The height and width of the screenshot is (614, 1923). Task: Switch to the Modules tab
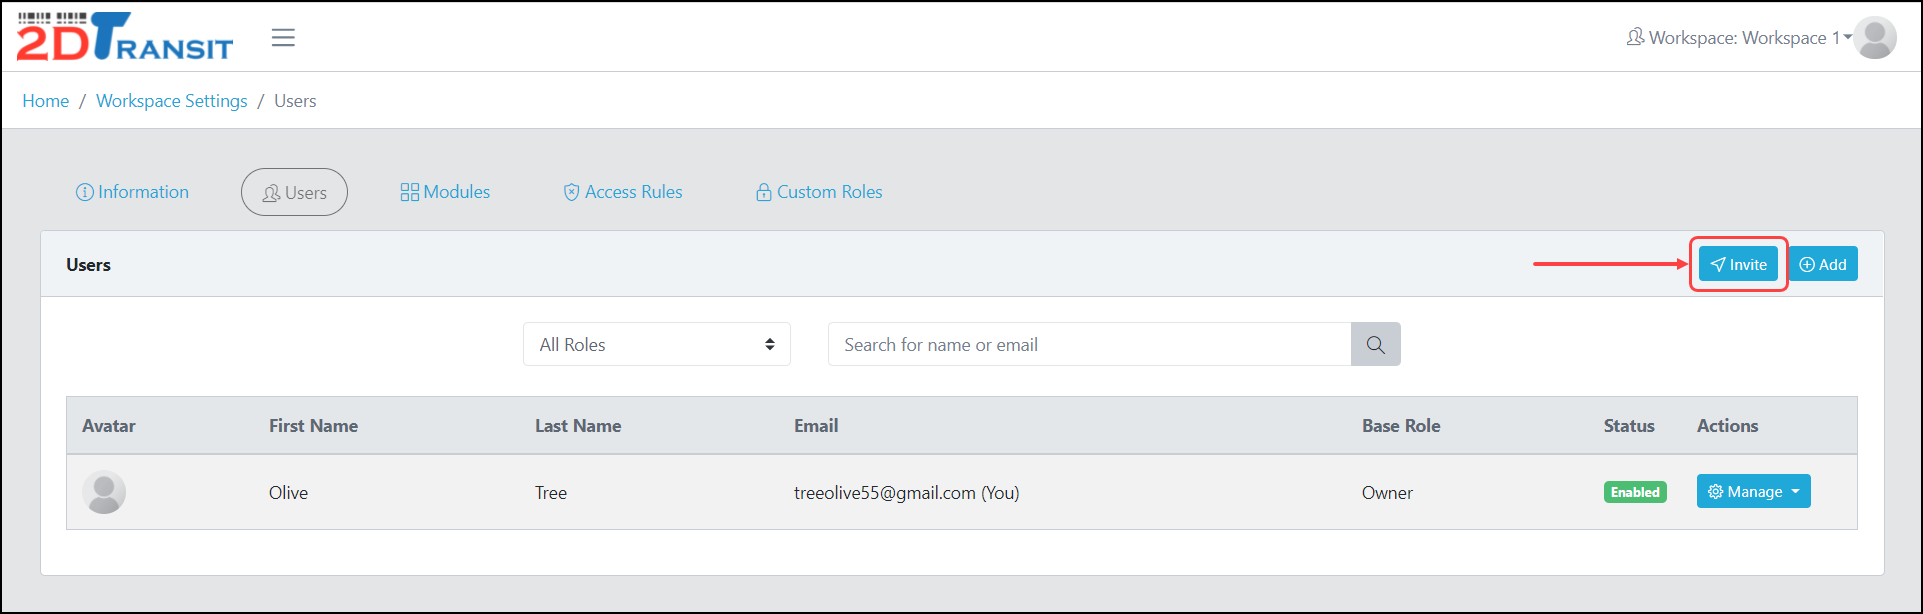coord(445,192)
